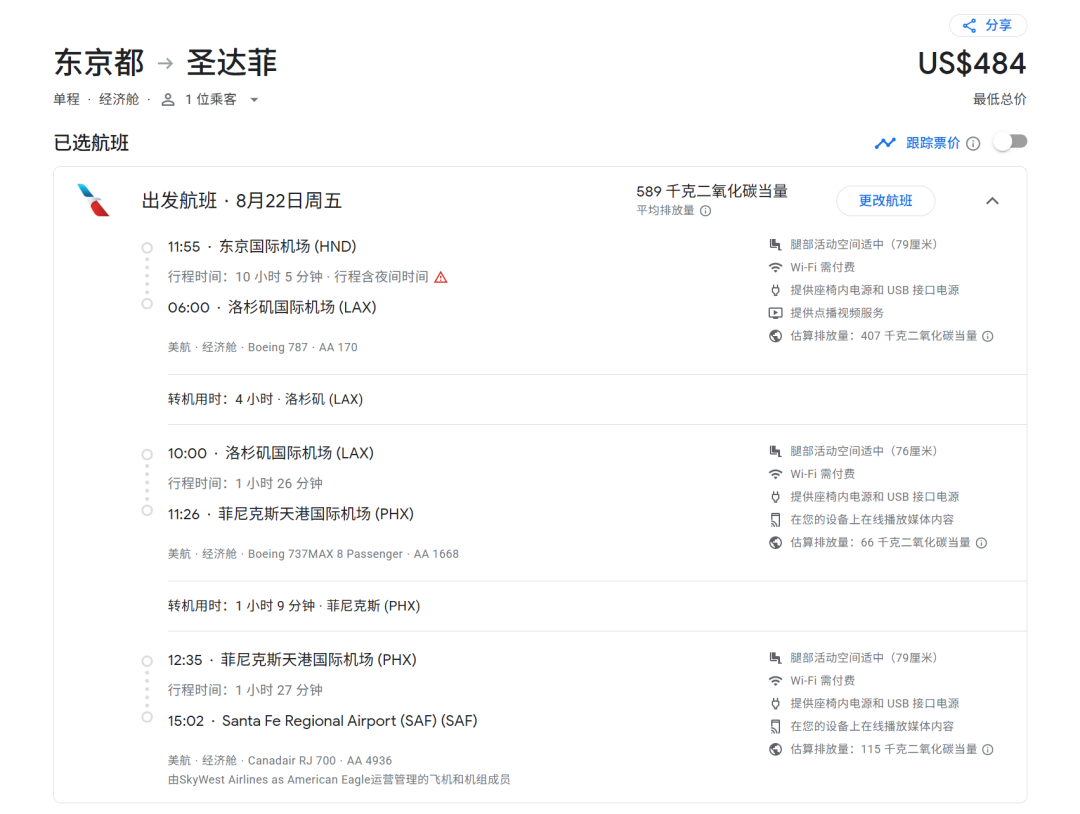Viewport: 1080px width, 814px height.
Task: Click the 经济舱 cabin class label
Action: 119,100
